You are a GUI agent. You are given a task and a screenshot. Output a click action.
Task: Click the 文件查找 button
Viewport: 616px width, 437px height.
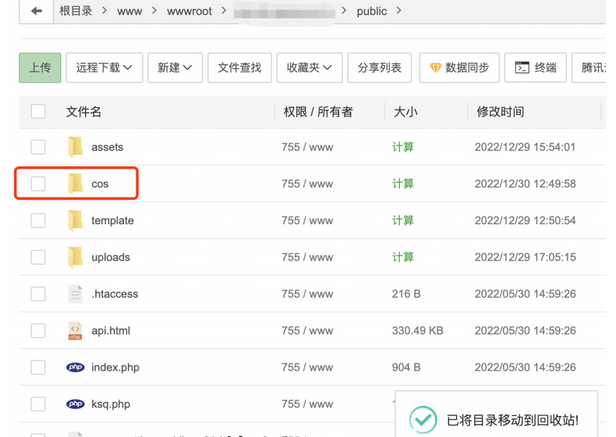coord(240,68)
